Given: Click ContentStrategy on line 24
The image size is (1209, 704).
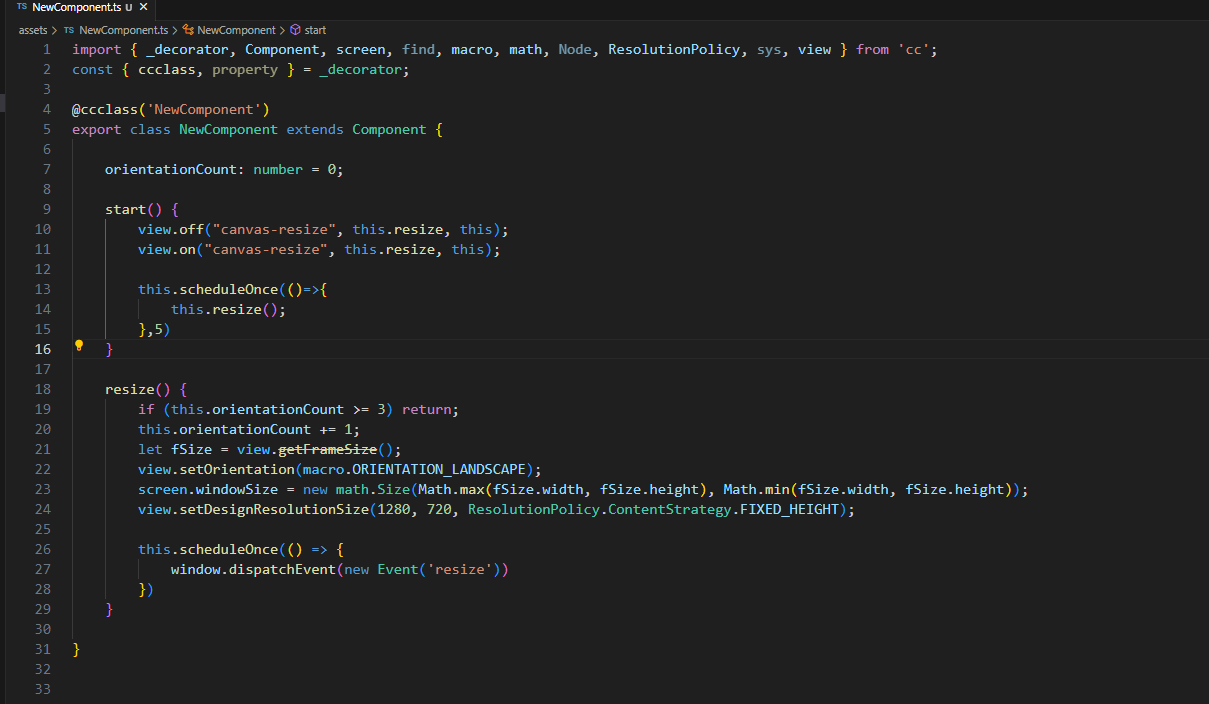Looking at the screenshot, I should [670, 509].
